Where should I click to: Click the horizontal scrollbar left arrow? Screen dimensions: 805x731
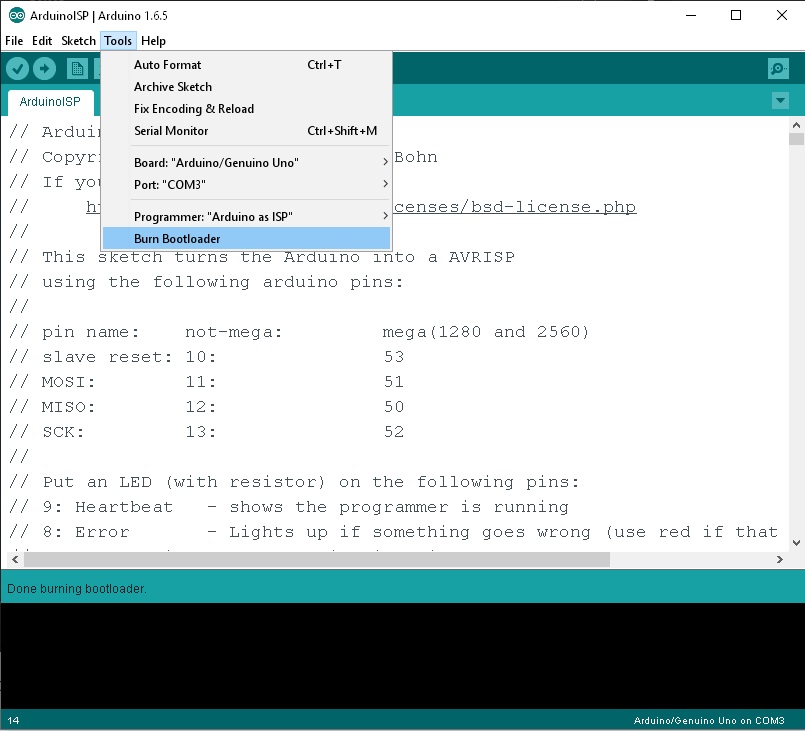[x=15, y=559]
